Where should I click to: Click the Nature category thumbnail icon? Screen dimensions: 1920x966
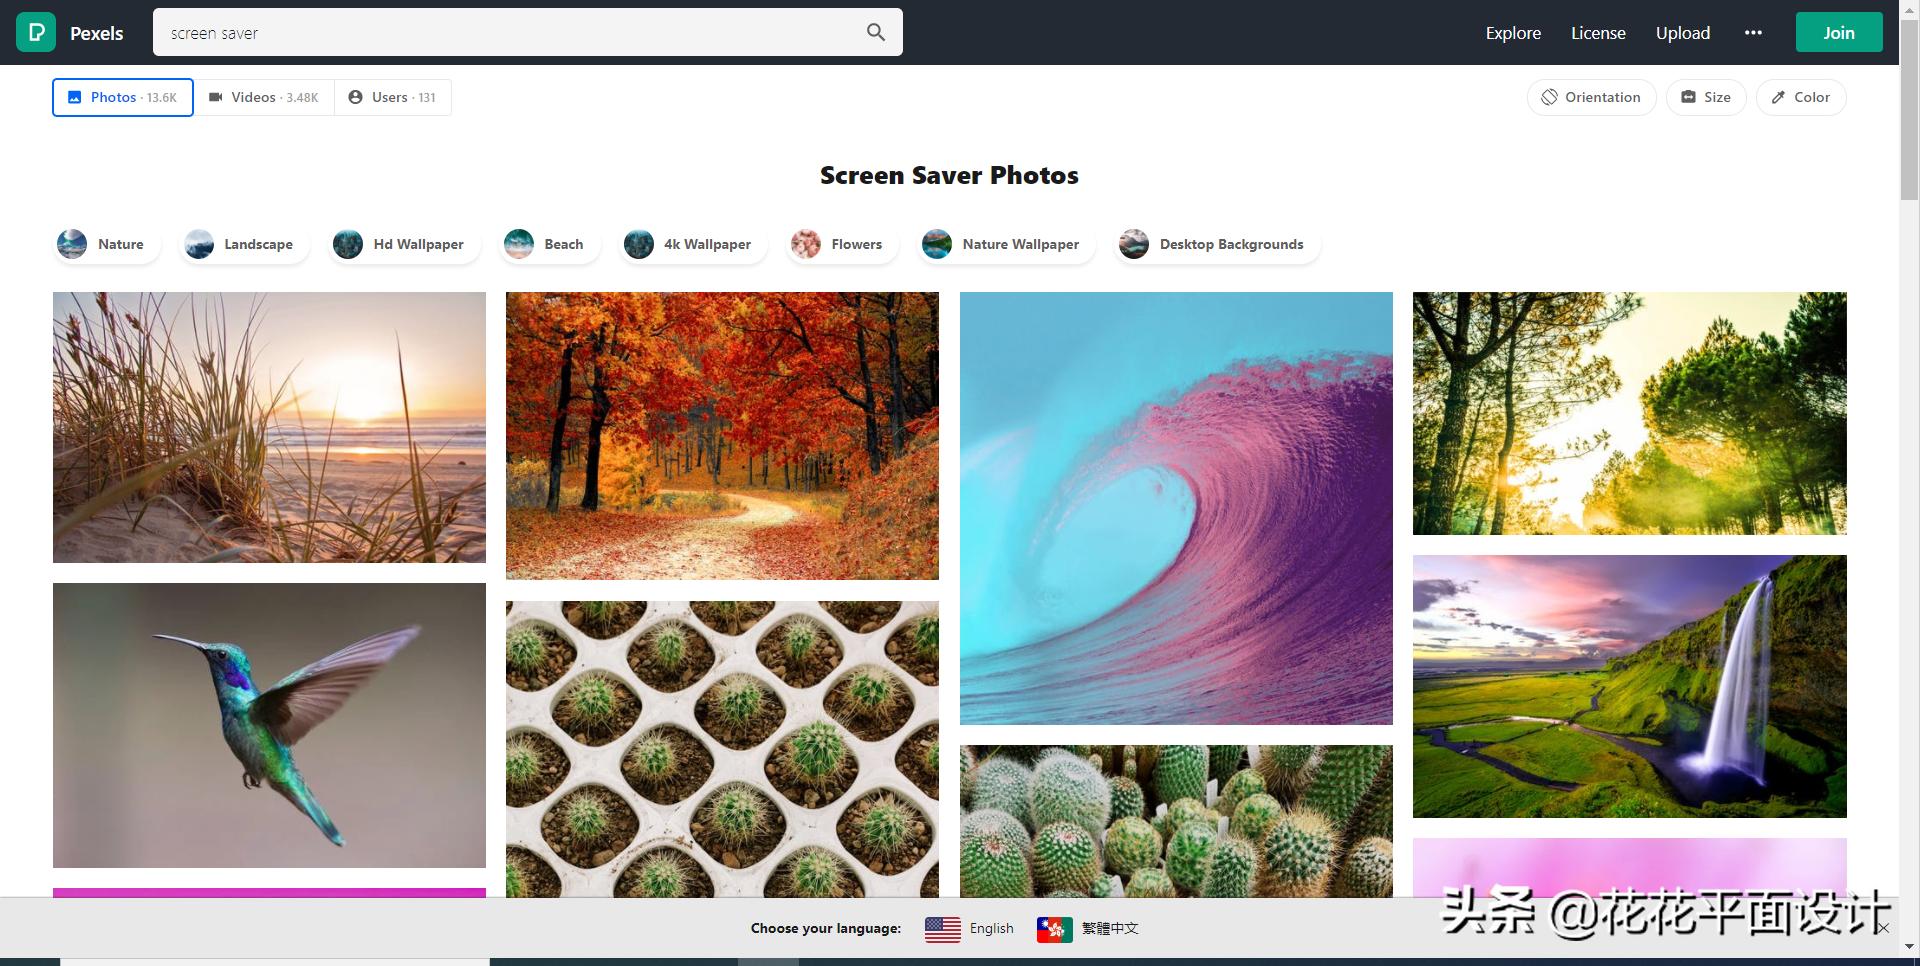click(72, 244)
